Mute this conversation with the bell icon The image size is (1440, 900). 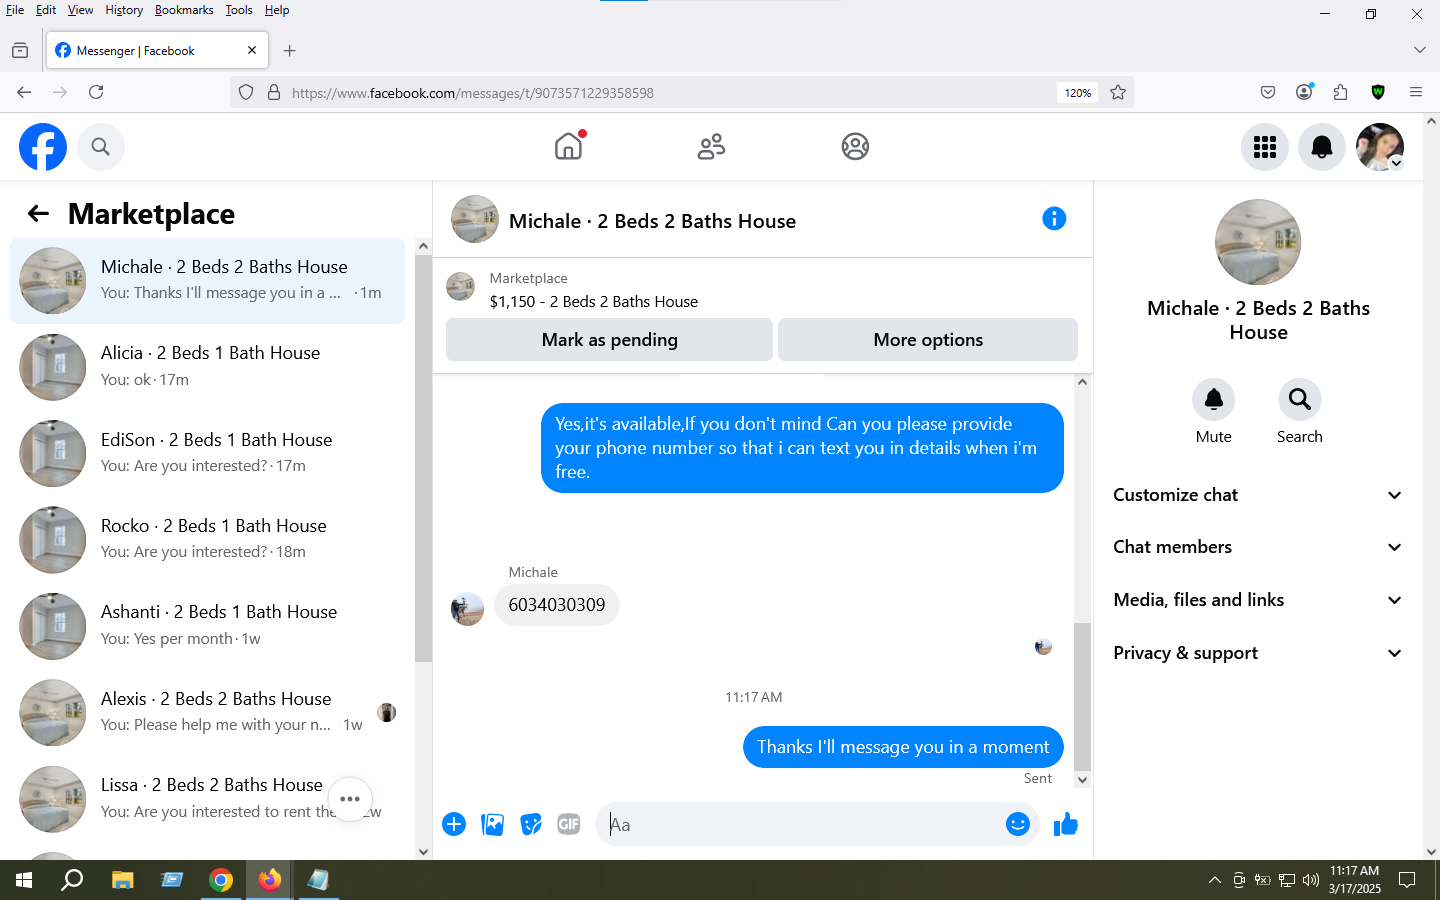tap(1214, 400)
